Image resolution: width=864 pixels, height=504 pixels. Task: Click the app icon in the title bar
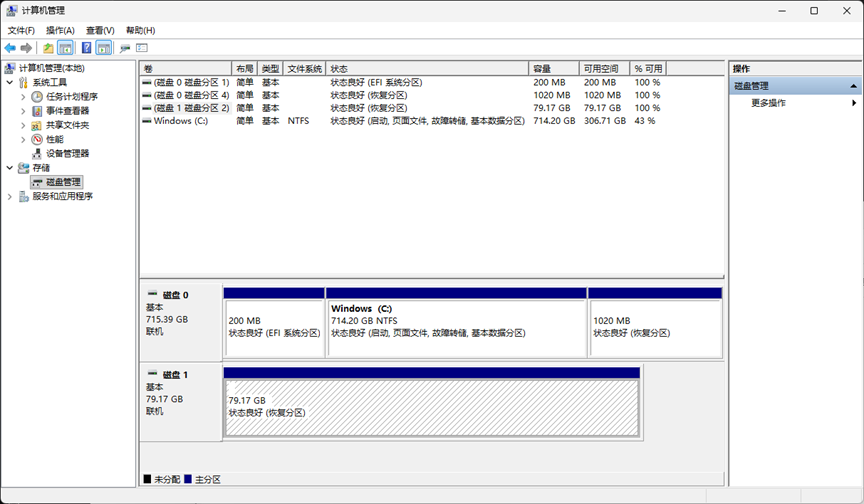click(12, 10)
